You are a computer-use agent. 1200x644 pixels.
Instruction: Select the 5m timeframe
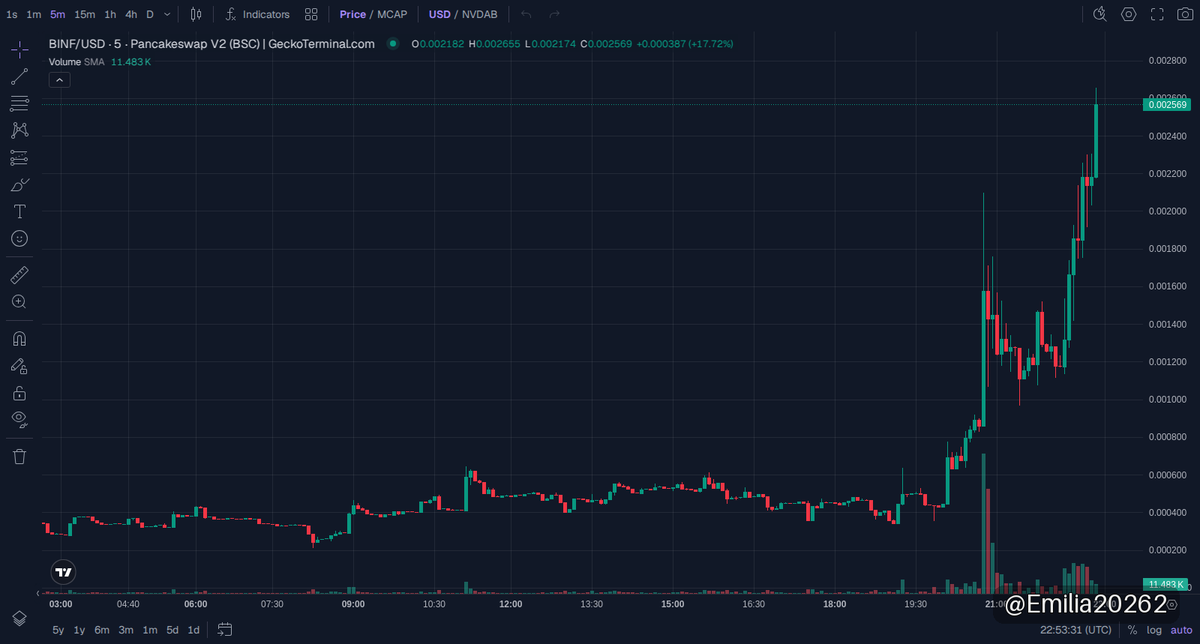(58, 14)
